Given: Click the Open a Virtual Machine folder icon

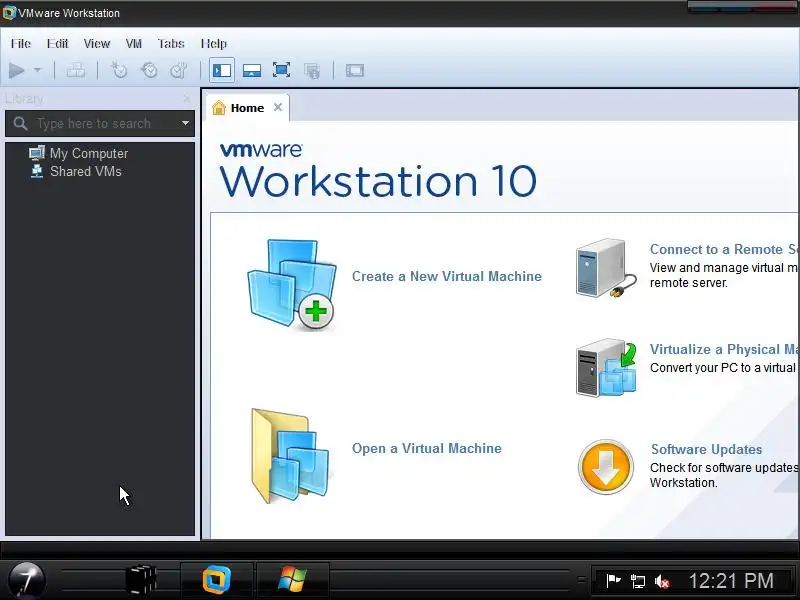Looking at the screenshot, I should tap(290, 456).
